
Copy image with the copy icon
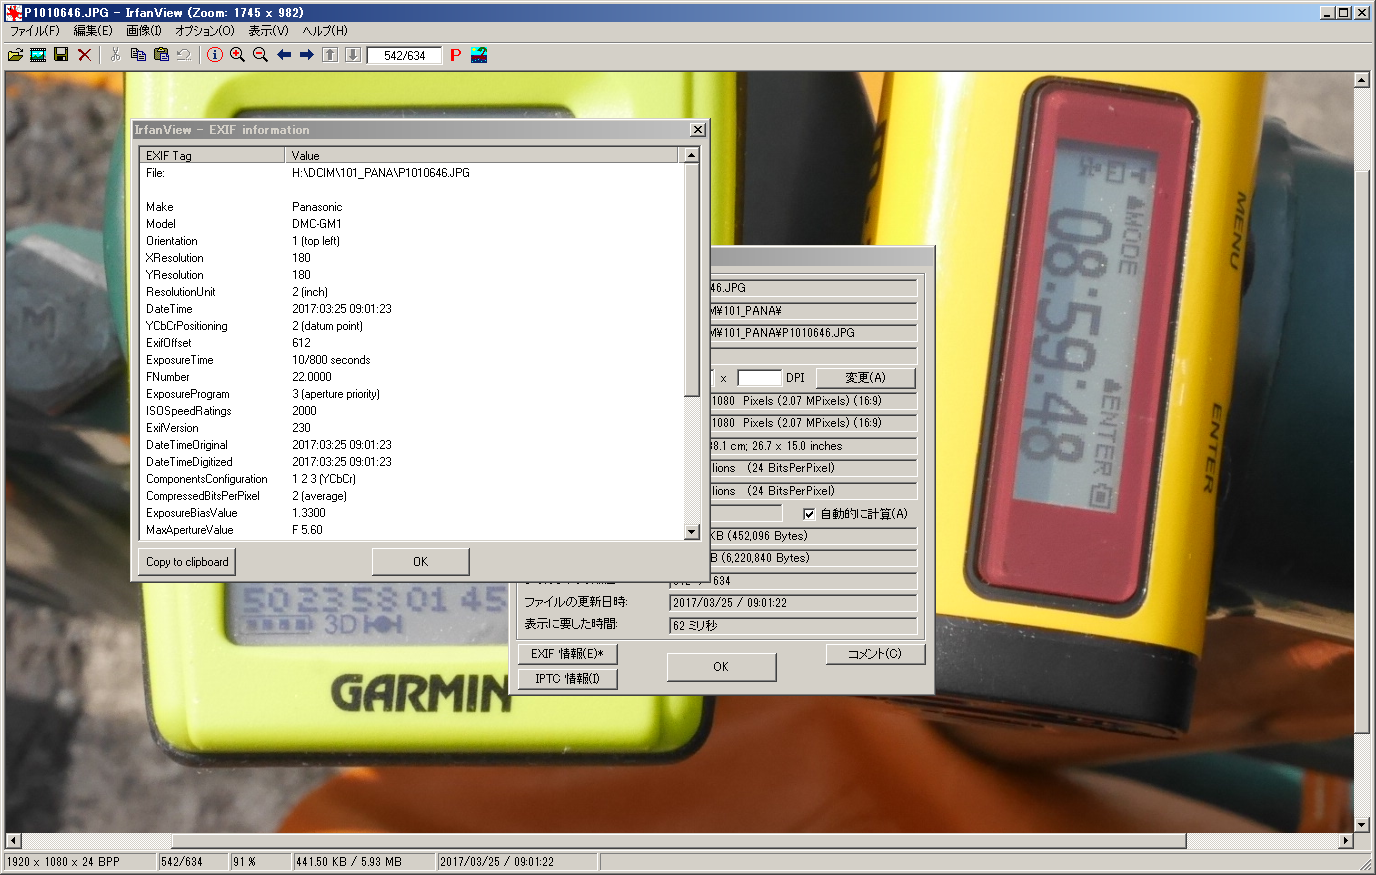coord(138,55)
